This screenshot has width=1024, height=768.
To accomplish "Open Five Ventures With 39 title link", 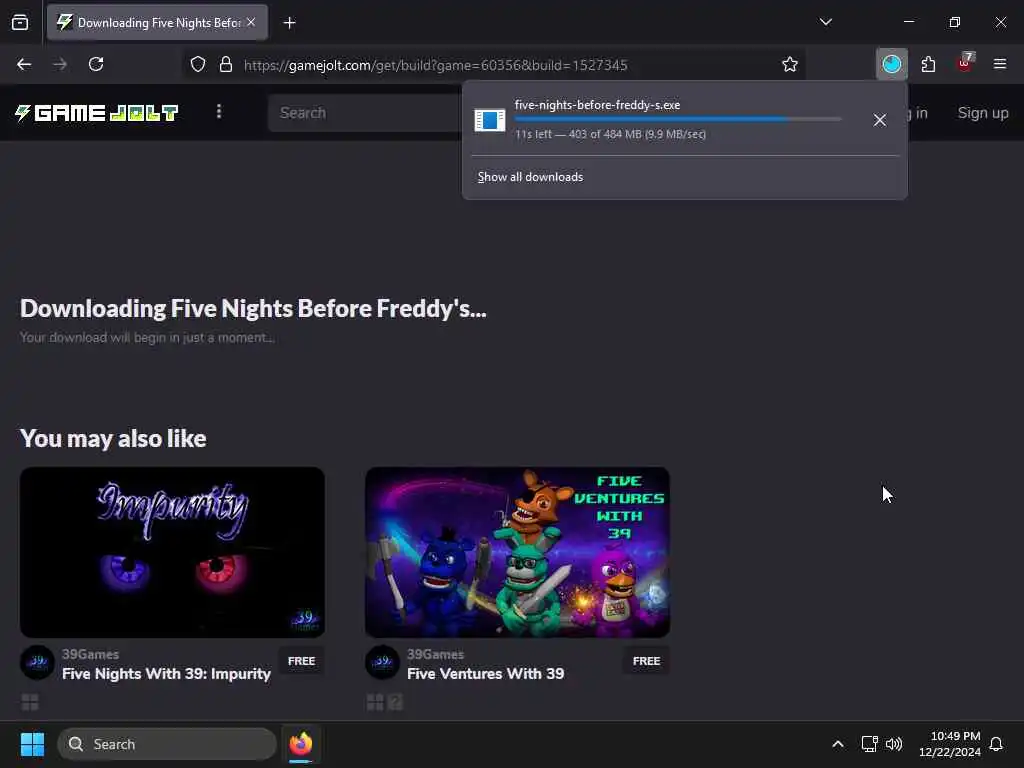I will point(485,674).
